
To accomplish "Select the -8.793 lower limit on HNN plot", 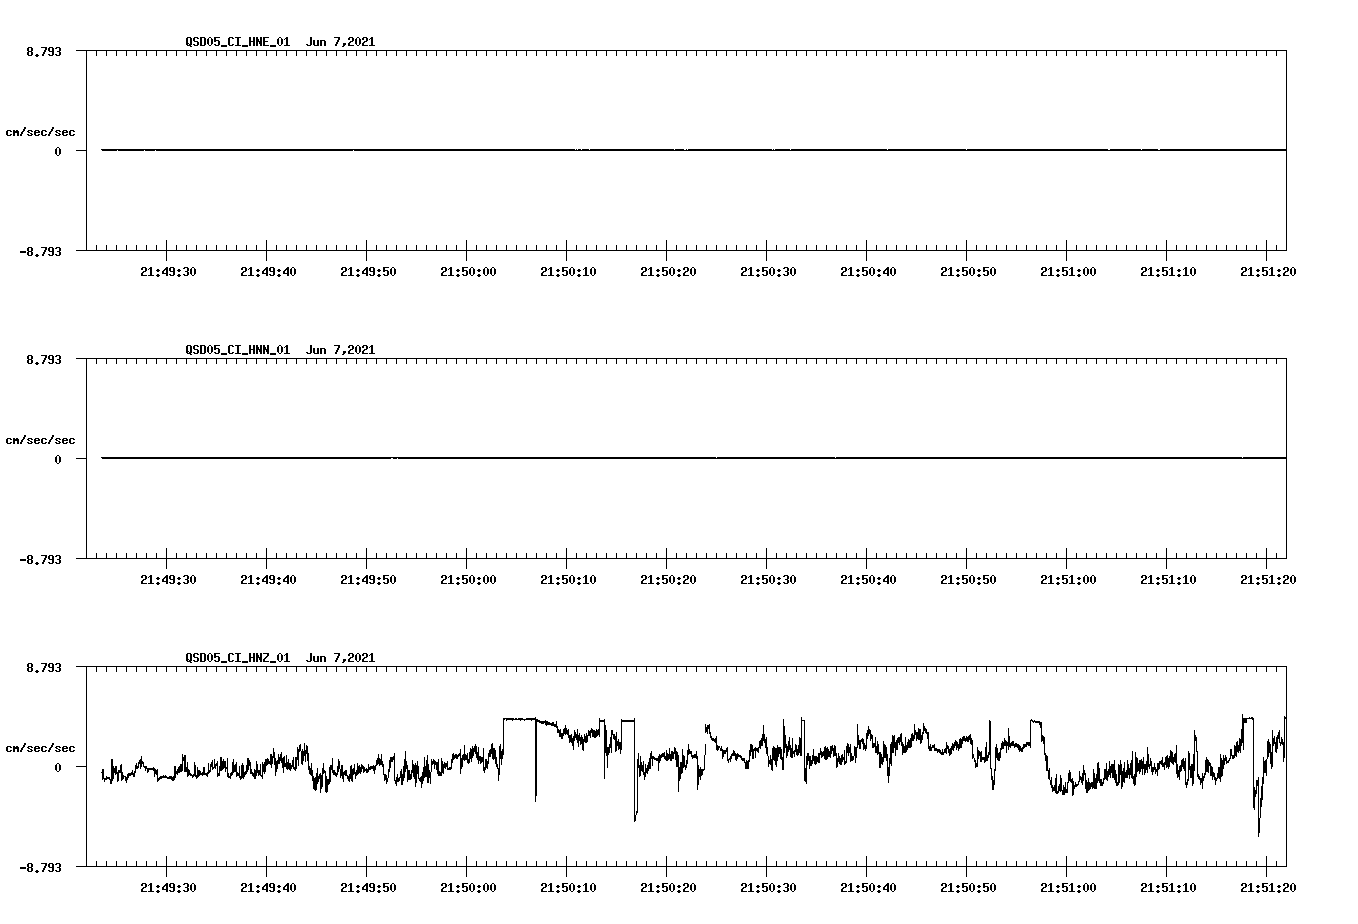I will tap(40, 559).
